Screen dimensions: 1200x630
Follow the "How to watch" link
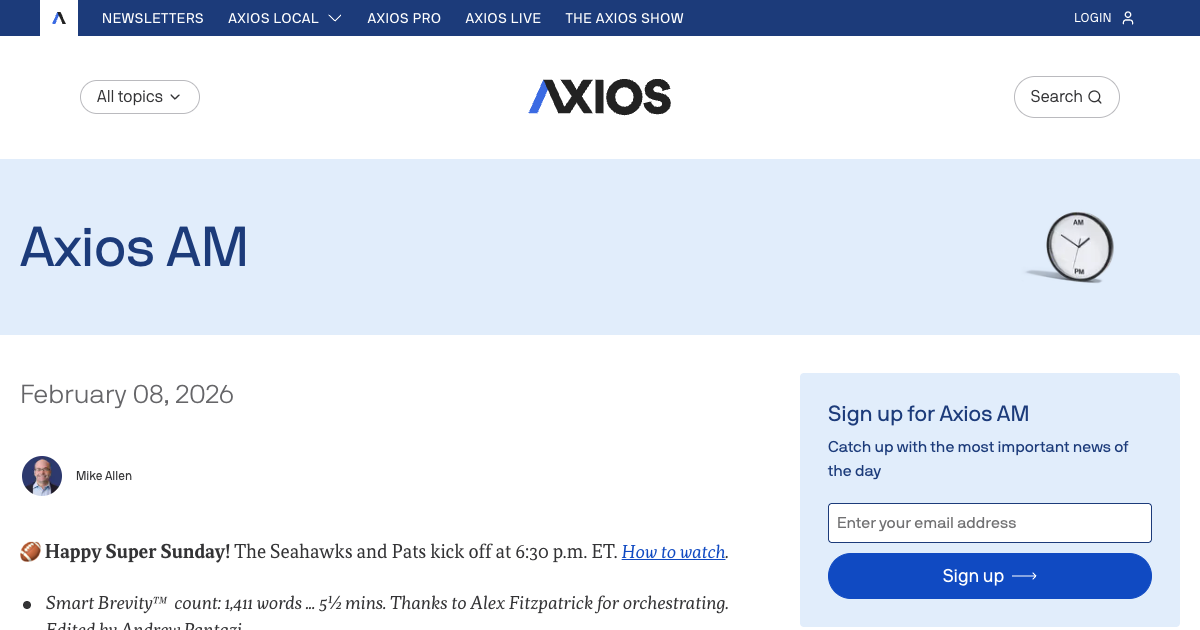673,552
